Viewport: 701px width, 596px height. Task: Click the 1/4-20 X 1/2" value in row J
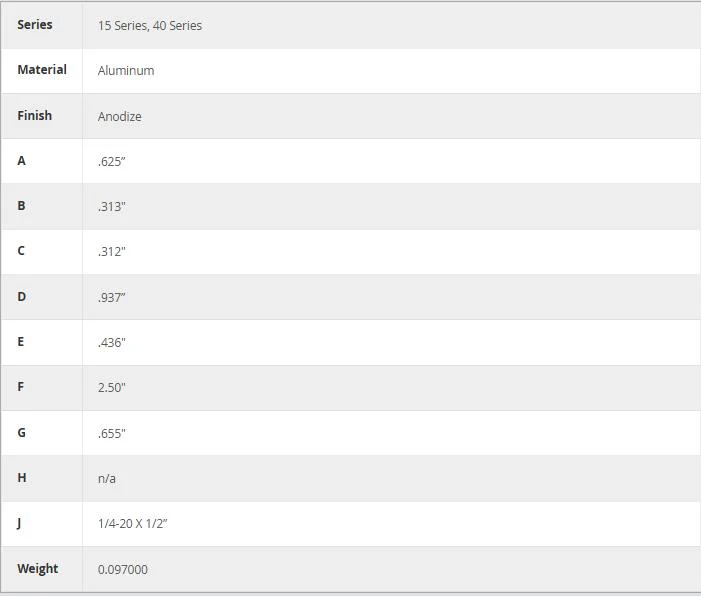(x=133, y=524)
